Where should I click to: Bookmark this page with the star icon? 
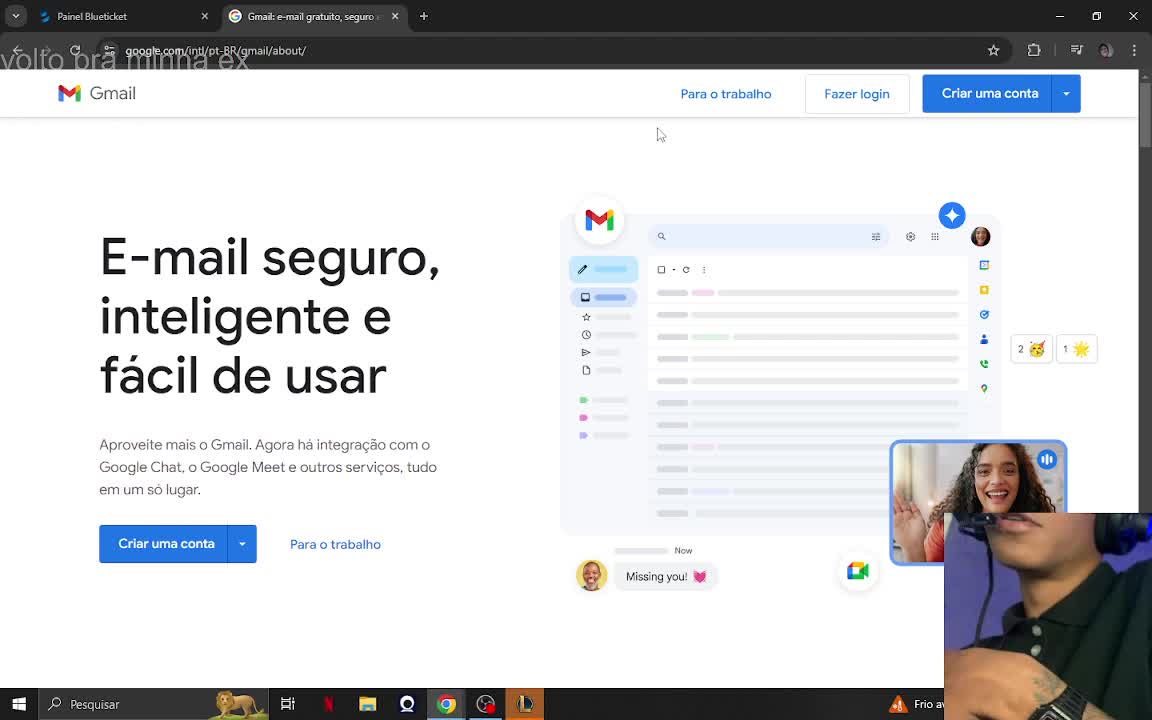point(993,51)
